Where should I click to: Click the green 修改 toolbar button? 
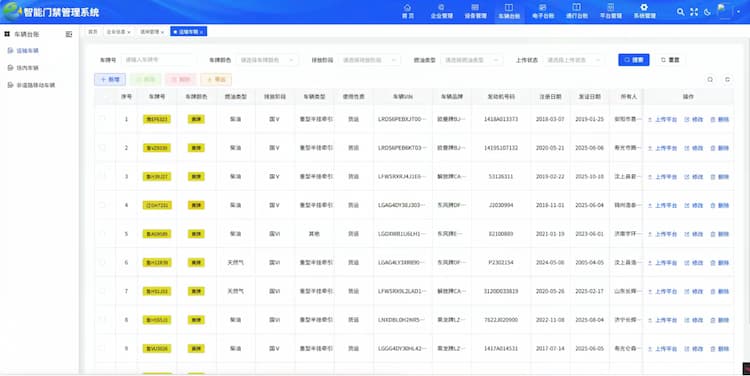click(x=145, y=79)
